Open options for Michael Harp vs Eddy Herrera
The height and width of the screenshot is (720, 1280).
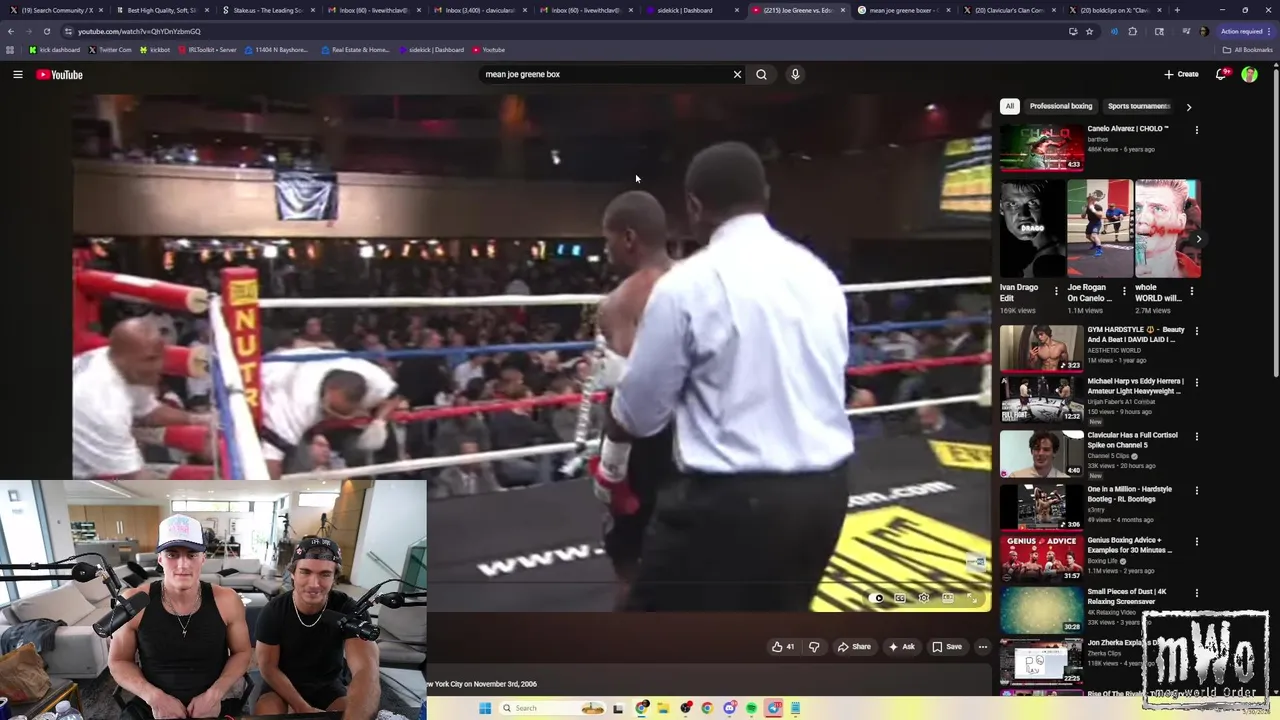(1196, 383)
